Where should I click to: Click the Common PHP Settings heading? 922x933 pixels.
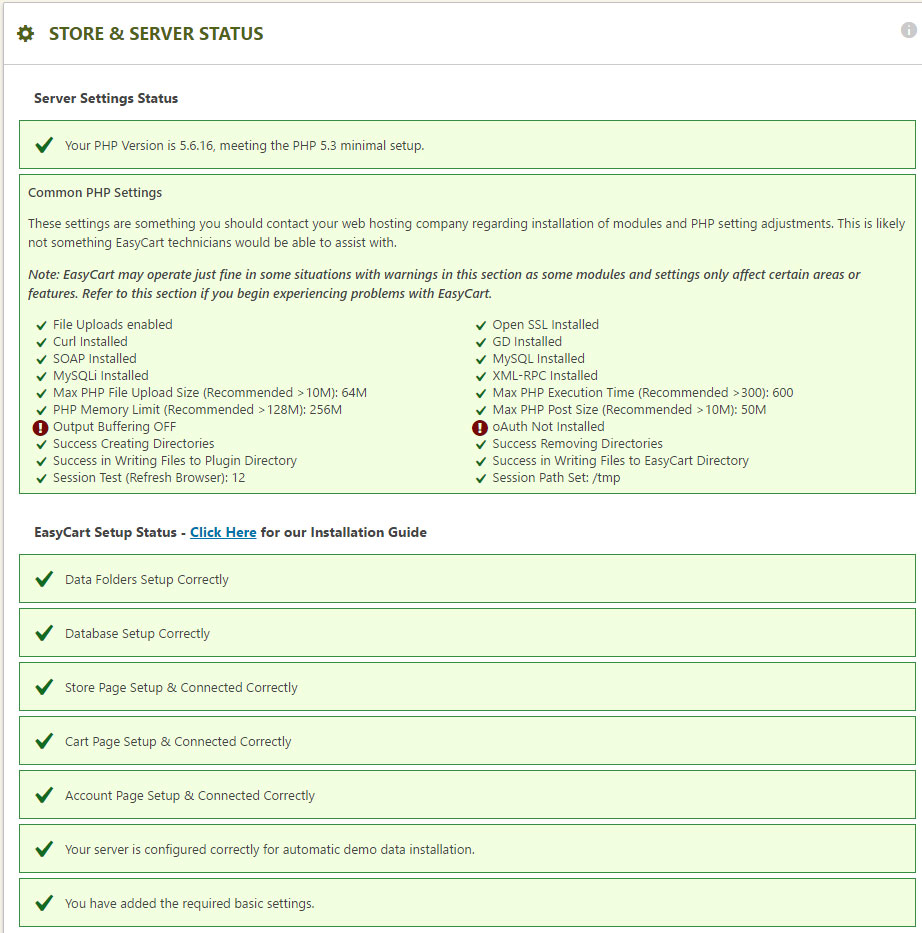pyautogui.click(x=95, y=193)
